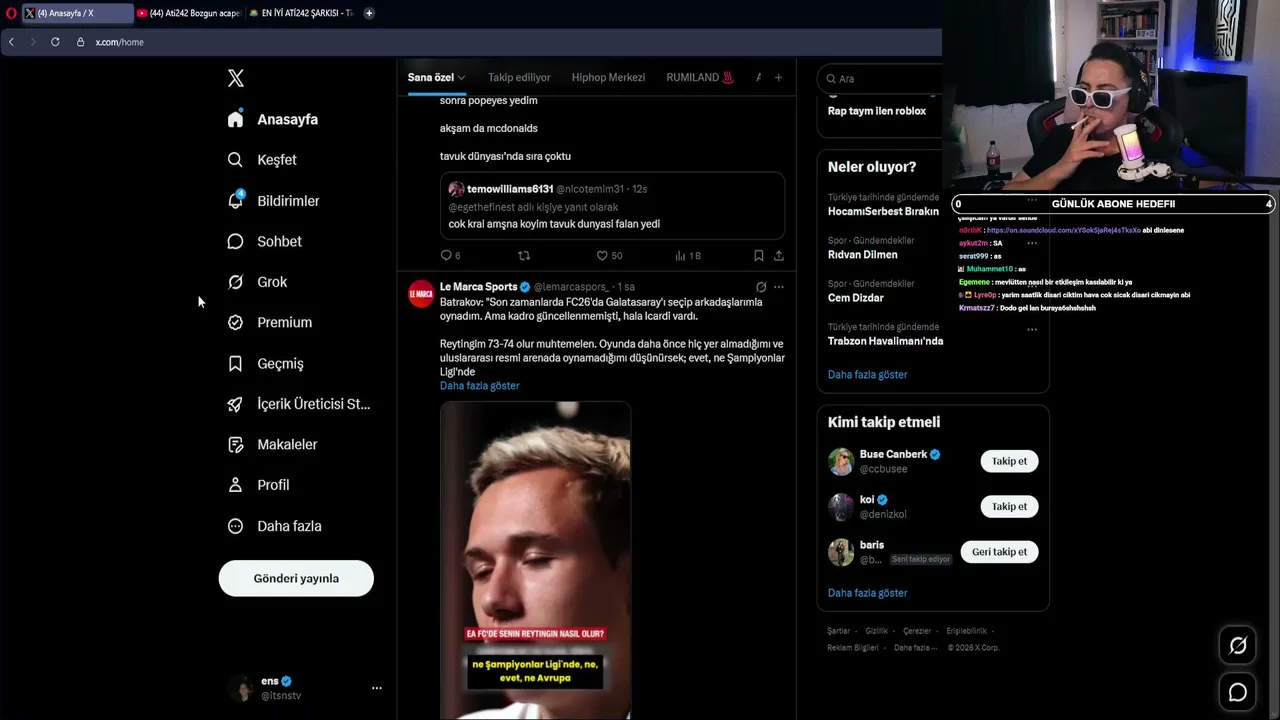Viewport: 1280px width, 720px height.
Task: Switch to the EN İYİ ATİ242 ŞARKISI tab
Action: 301,13
